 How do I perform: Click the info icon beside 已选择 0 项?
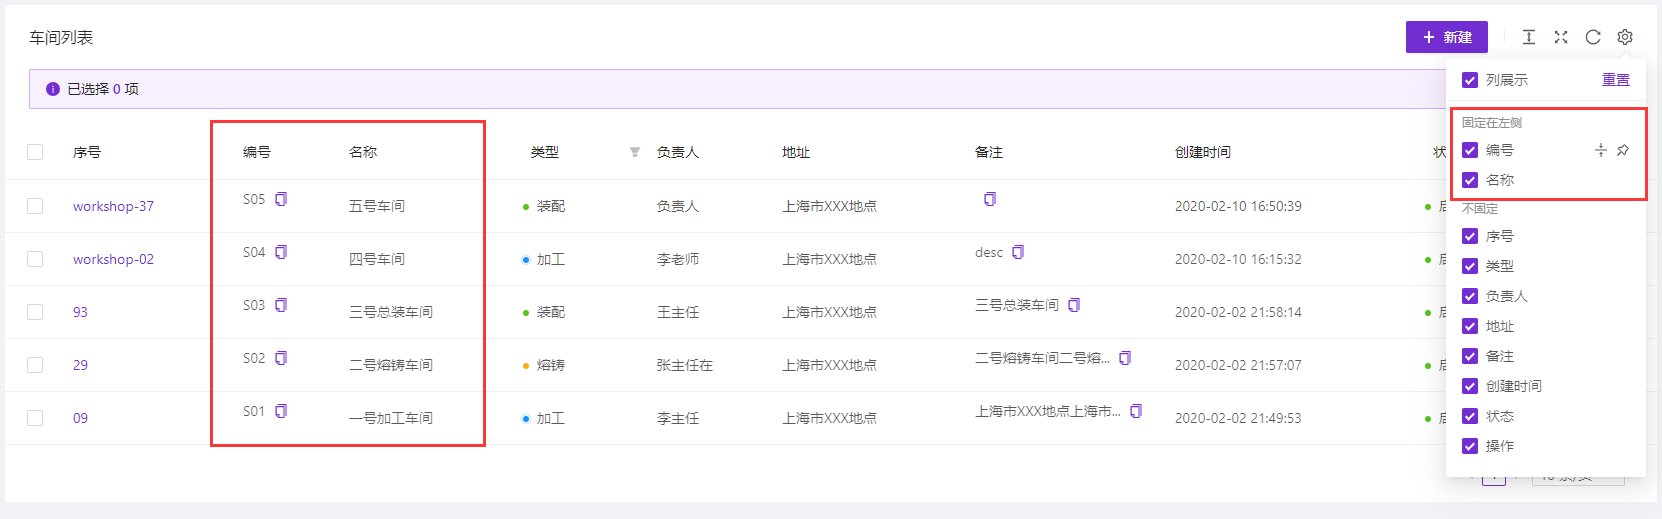click(53, 89)
